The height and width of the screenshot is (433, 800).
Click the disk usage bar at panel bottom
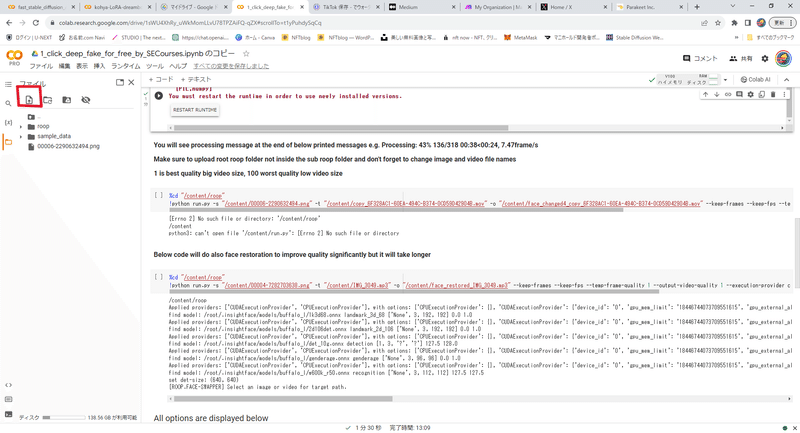coord(64,418)
